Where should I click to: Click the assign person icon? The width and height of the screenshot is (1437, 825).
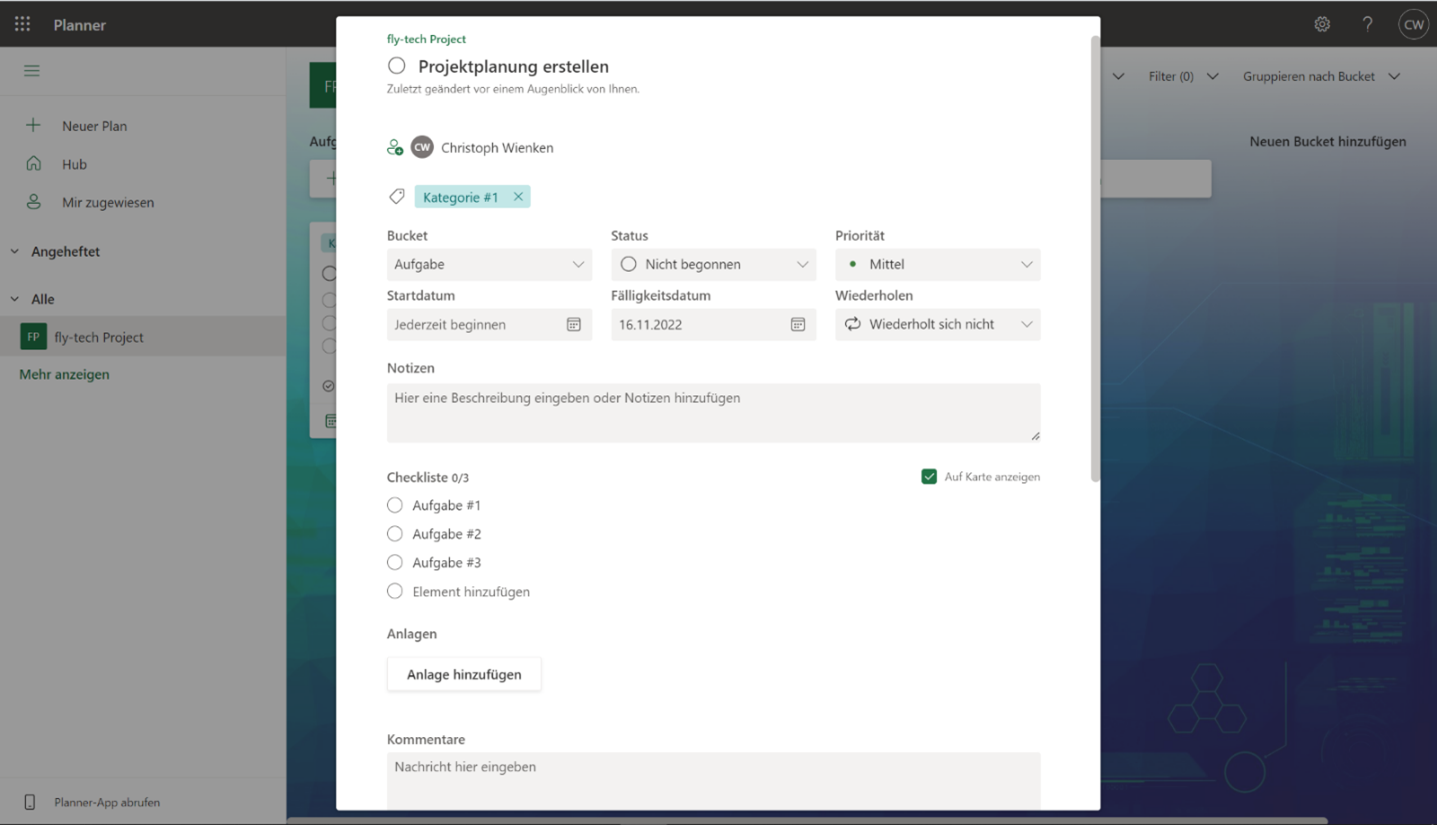(x=394, y=146)
